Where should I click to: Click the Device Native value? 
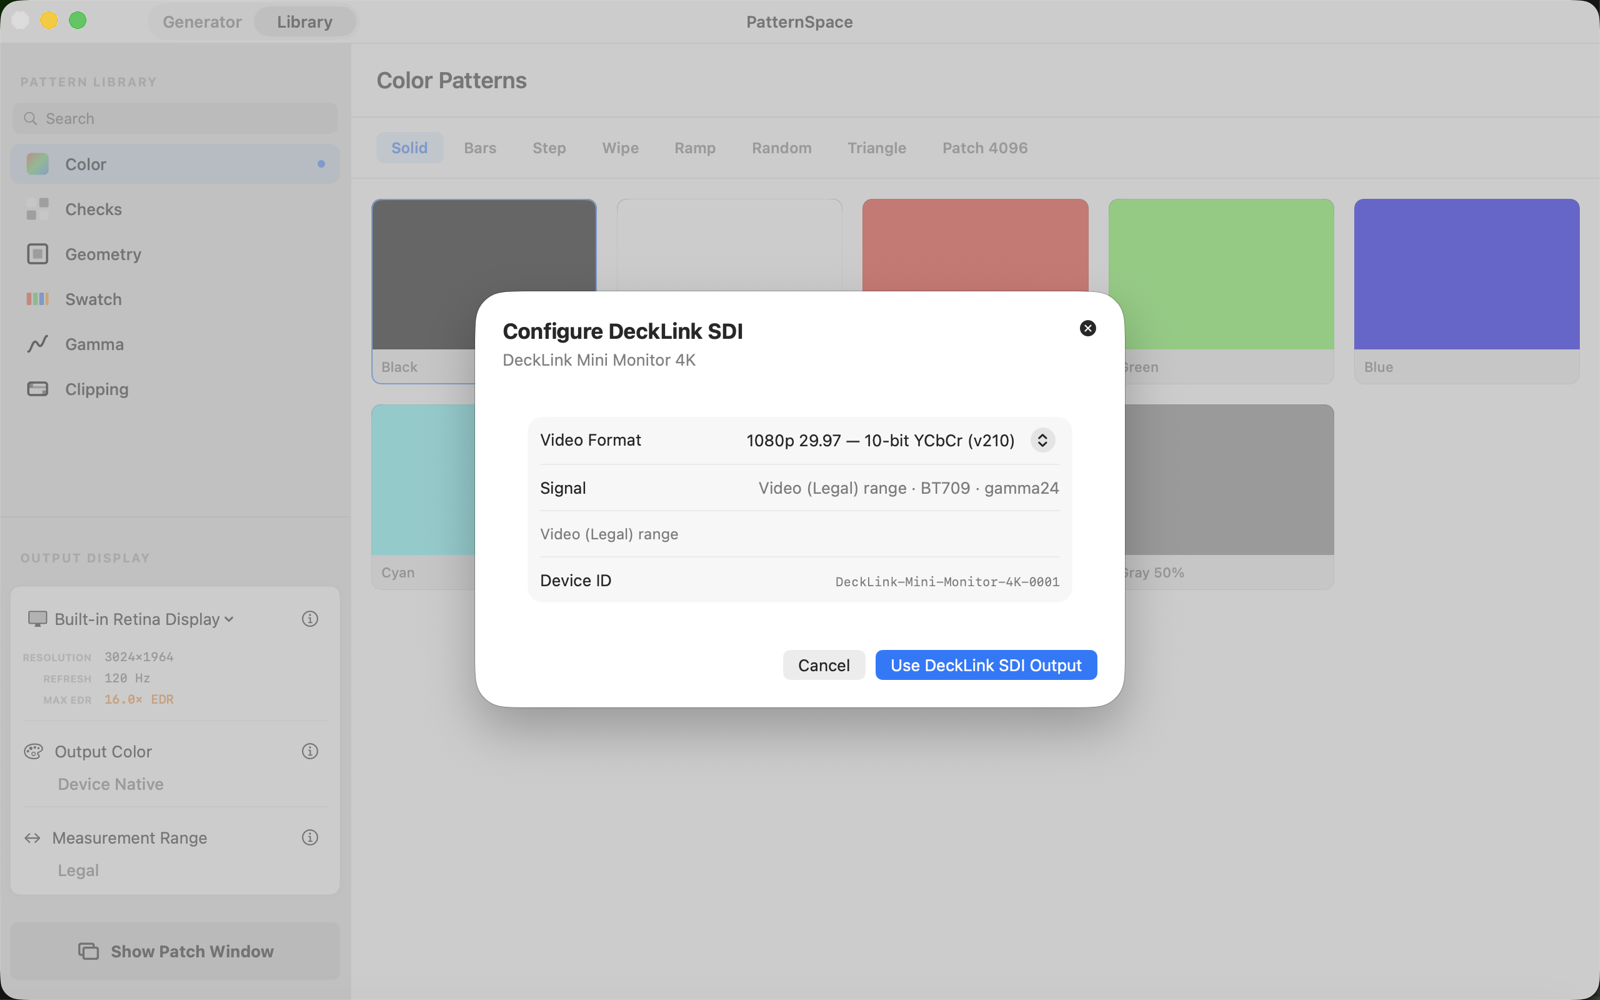coord(111,784)
